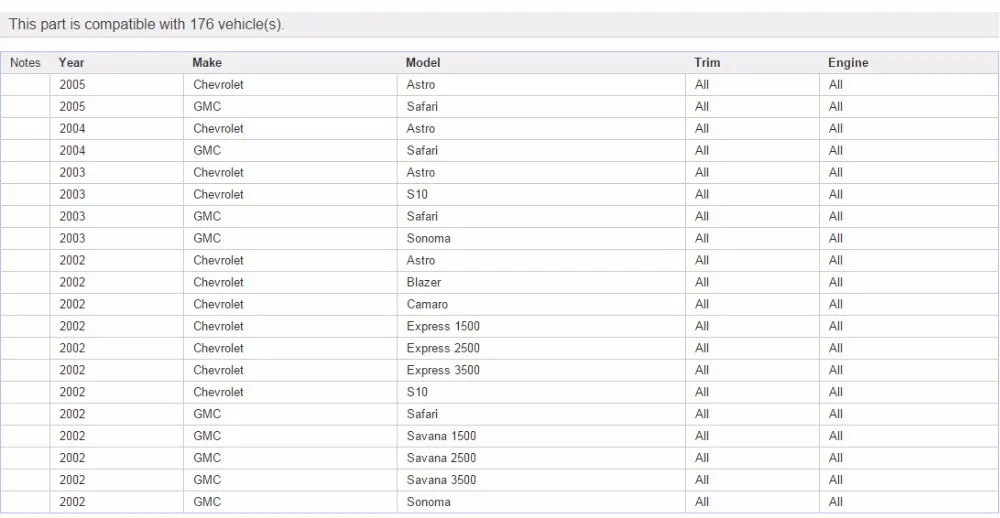Click Engine 'All' in the Blazer row
Image resolution: width=1000 pixels, height=518 pixels.
836,282
